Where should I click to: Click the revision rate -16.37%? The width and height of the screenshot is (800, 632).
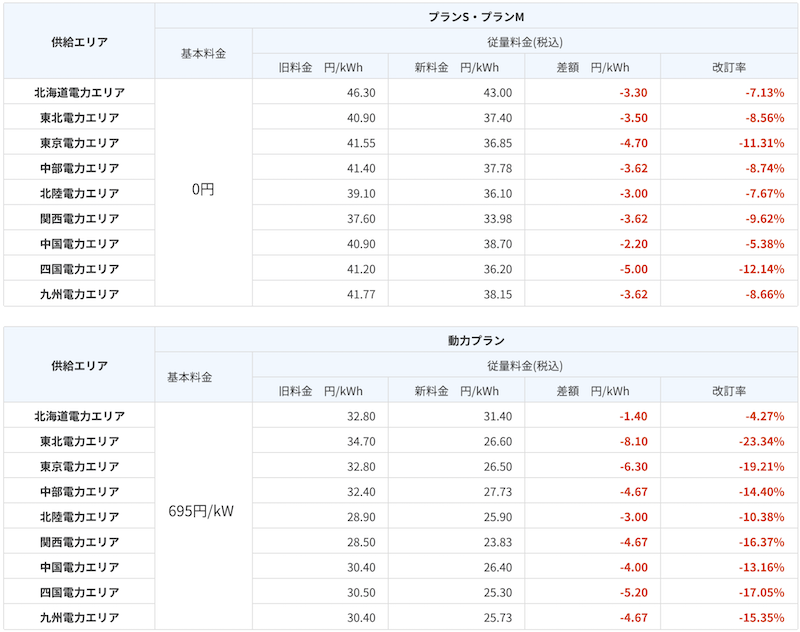coord(762,543)
